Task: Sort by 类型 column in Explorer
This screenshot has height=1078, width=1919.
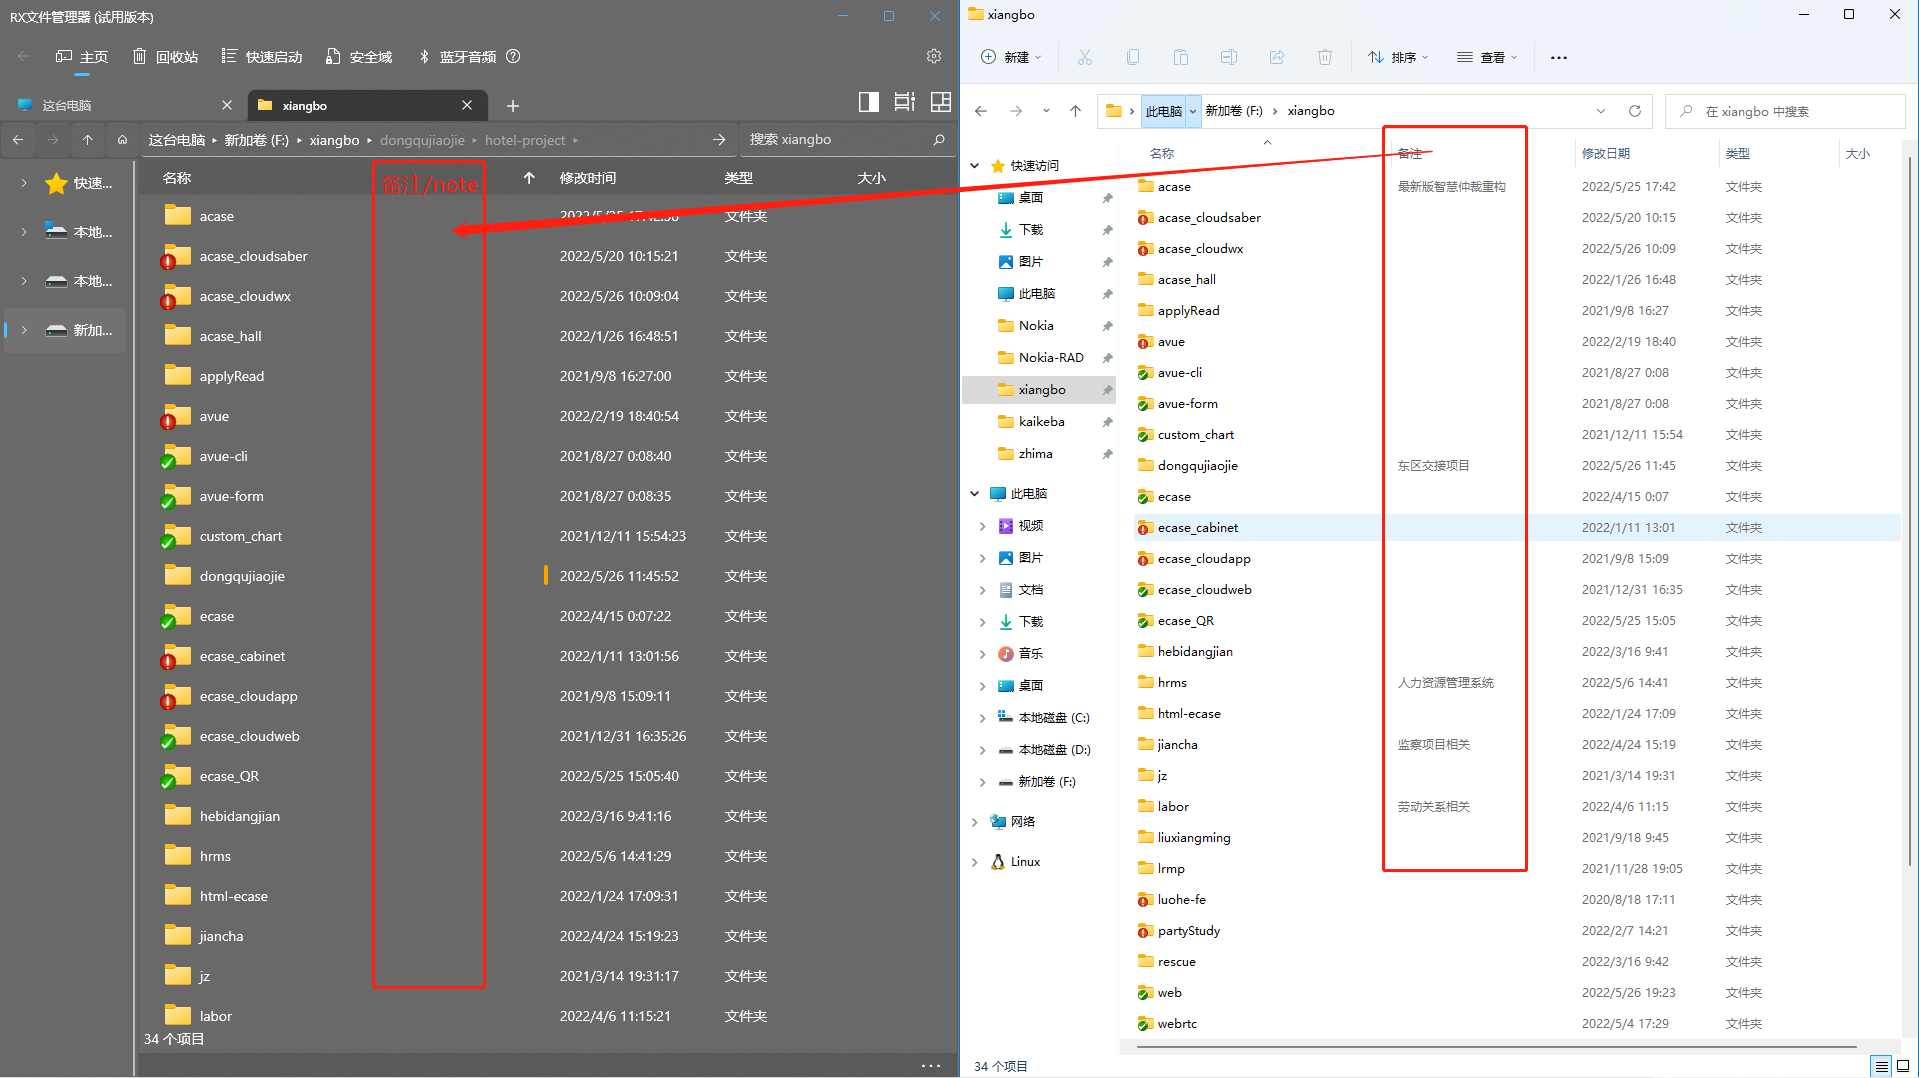Action: click(1738, 153)
